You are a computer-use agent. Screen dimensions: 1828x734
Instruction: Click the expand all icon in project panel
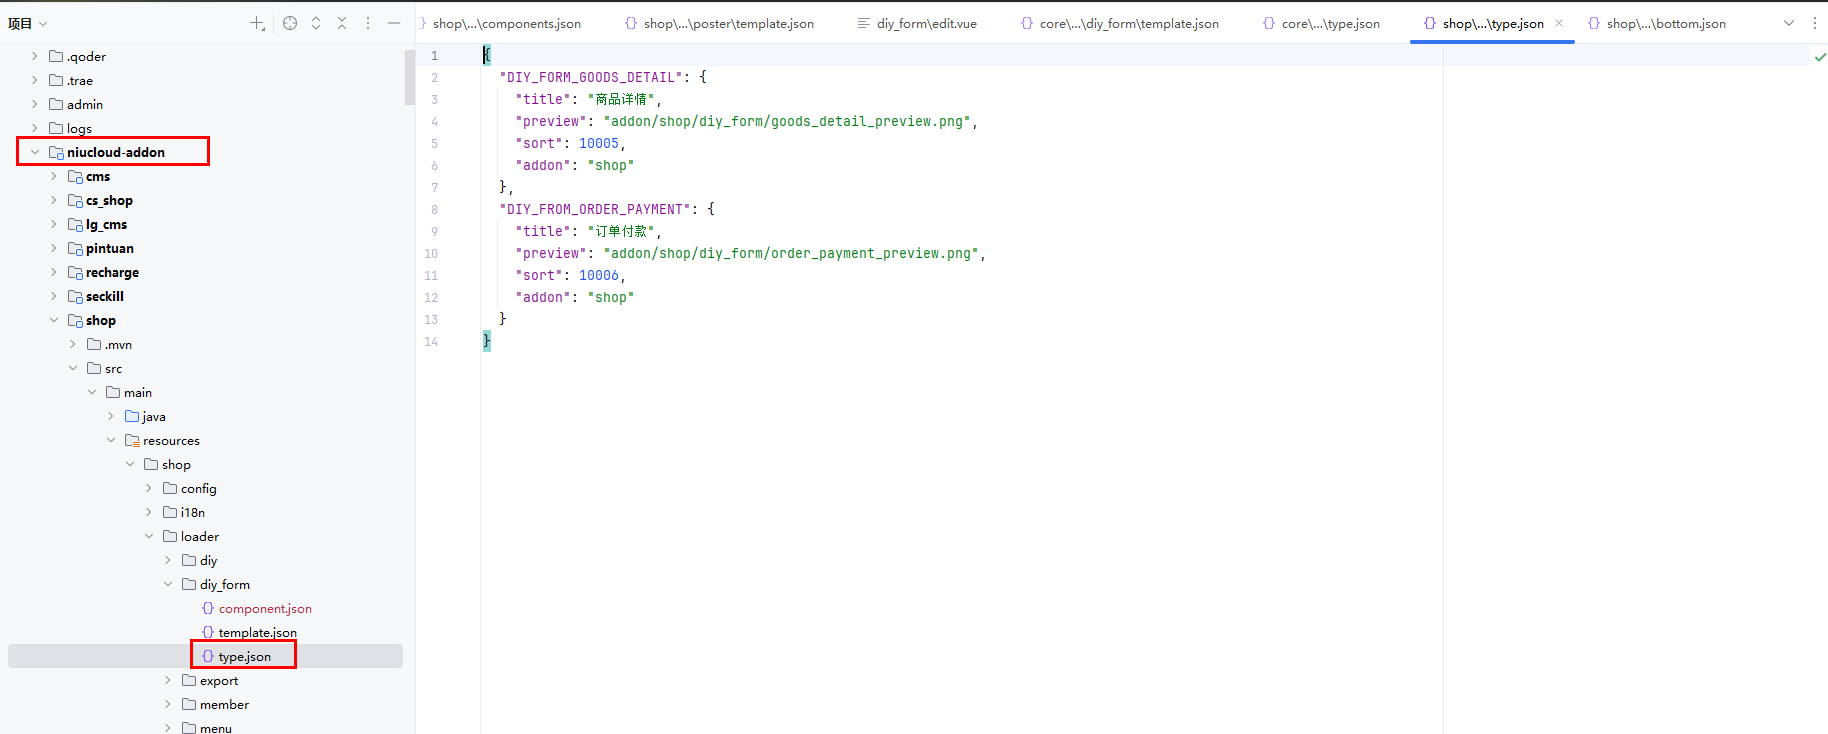tap(316, 23)
